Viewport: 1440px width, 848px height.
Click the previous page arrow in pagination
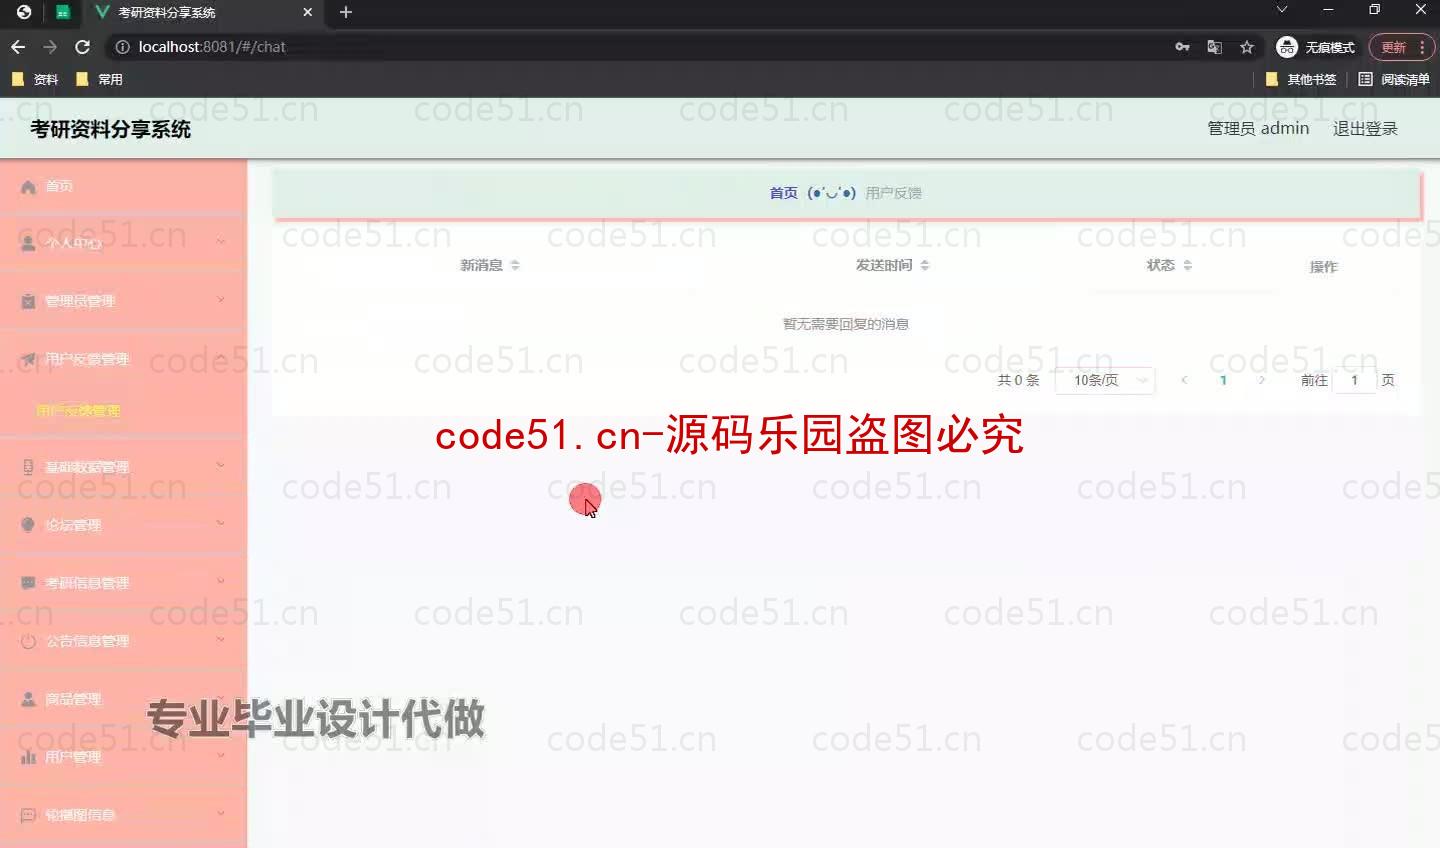point(1184,380)
